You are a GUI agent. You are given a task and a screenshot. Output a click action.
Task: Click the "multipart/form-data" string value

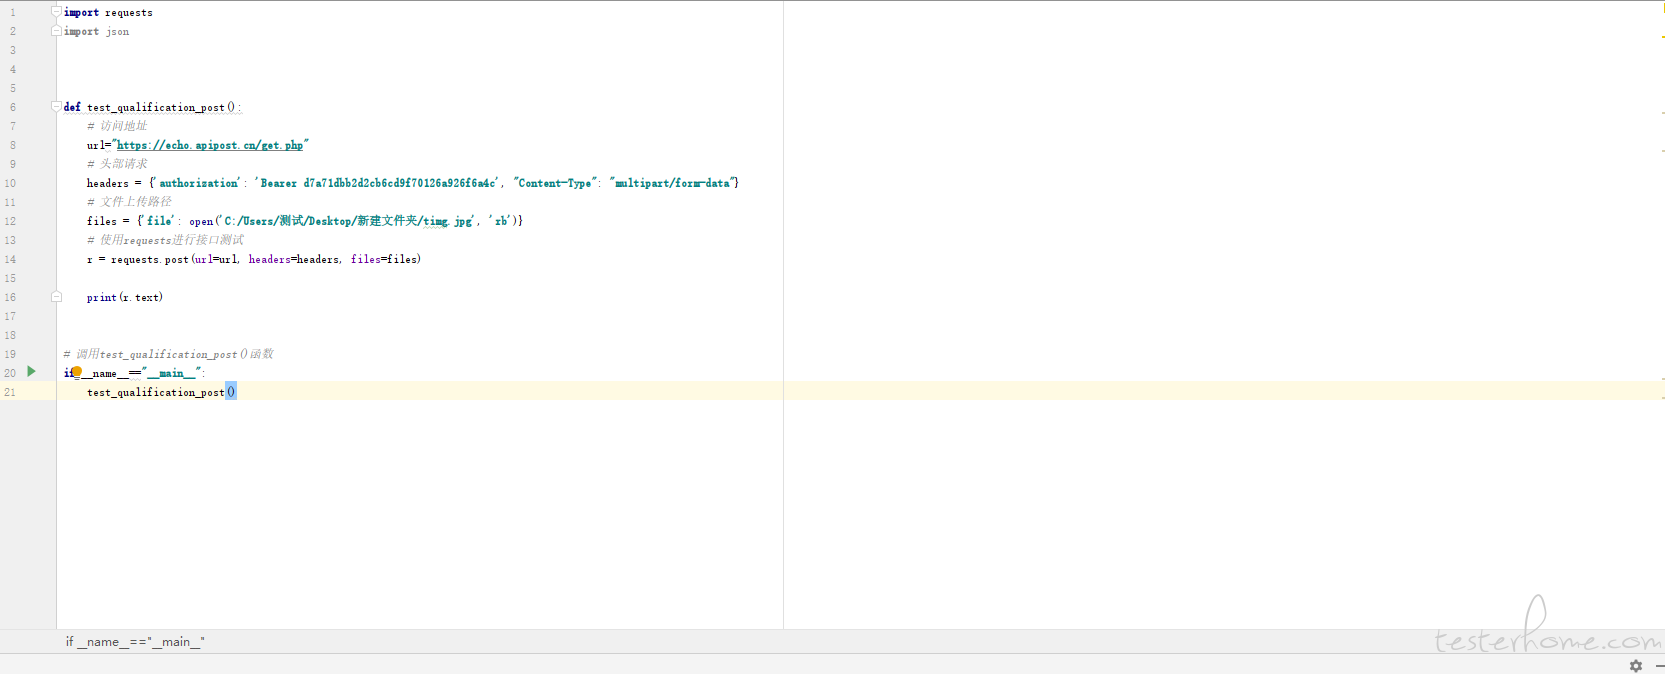pos(671,183)
